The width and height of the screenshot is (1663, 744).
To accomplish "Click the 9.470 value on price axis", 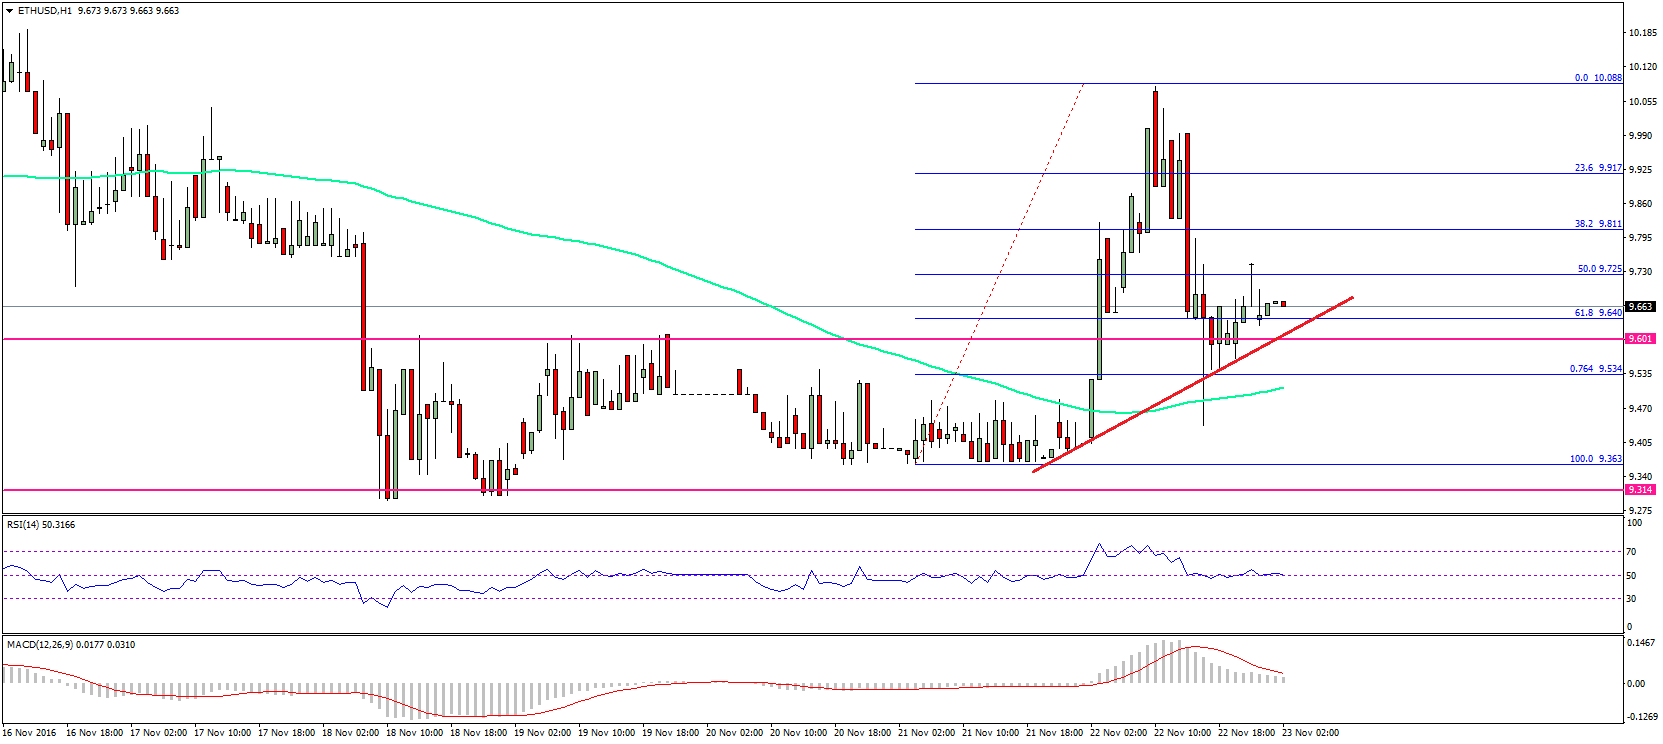I will [1639, 409].
